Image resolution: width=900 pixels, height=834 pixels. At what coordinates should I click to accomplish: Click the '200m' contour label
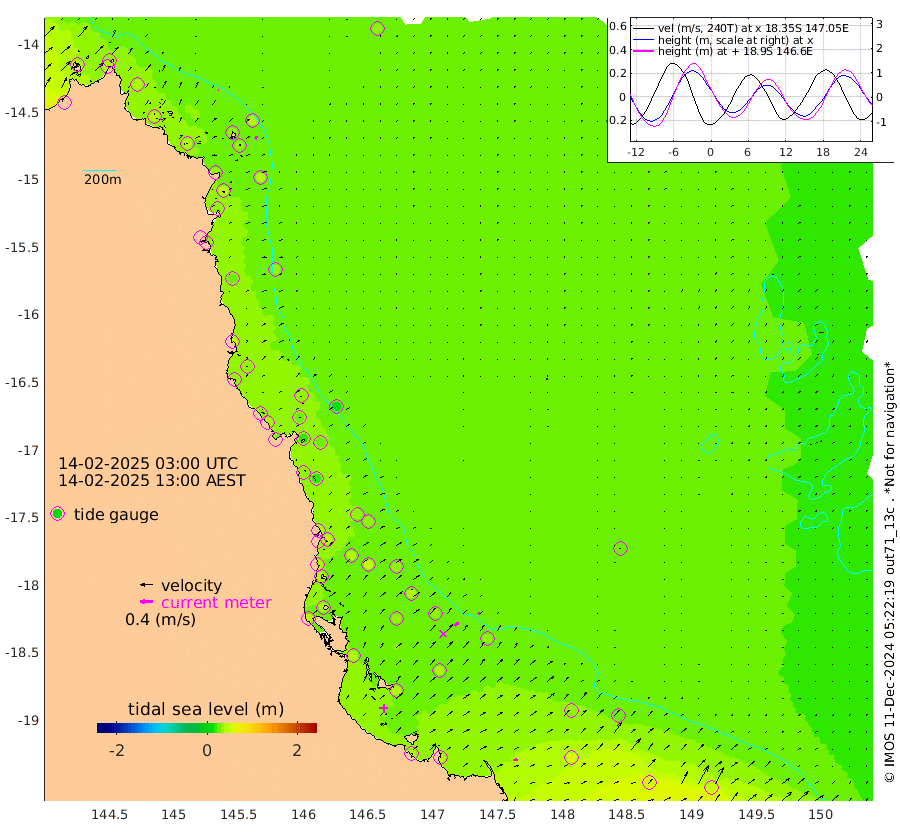(x=103, y=179)
